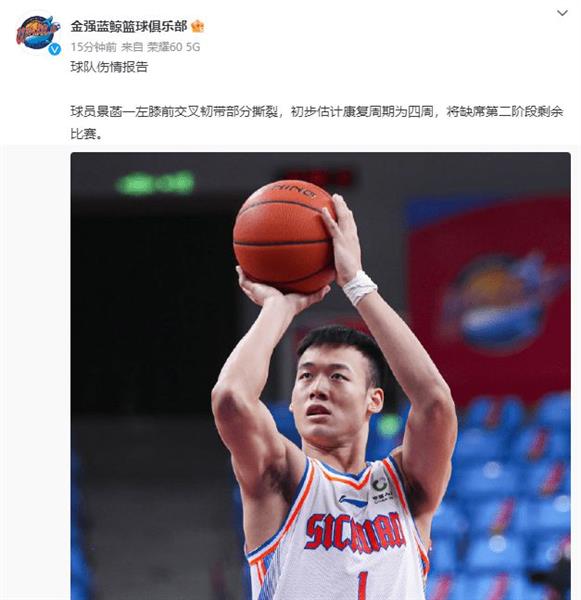Click the blurred team logo banner
Screen dimensions: 581x600
pos(498,302)
